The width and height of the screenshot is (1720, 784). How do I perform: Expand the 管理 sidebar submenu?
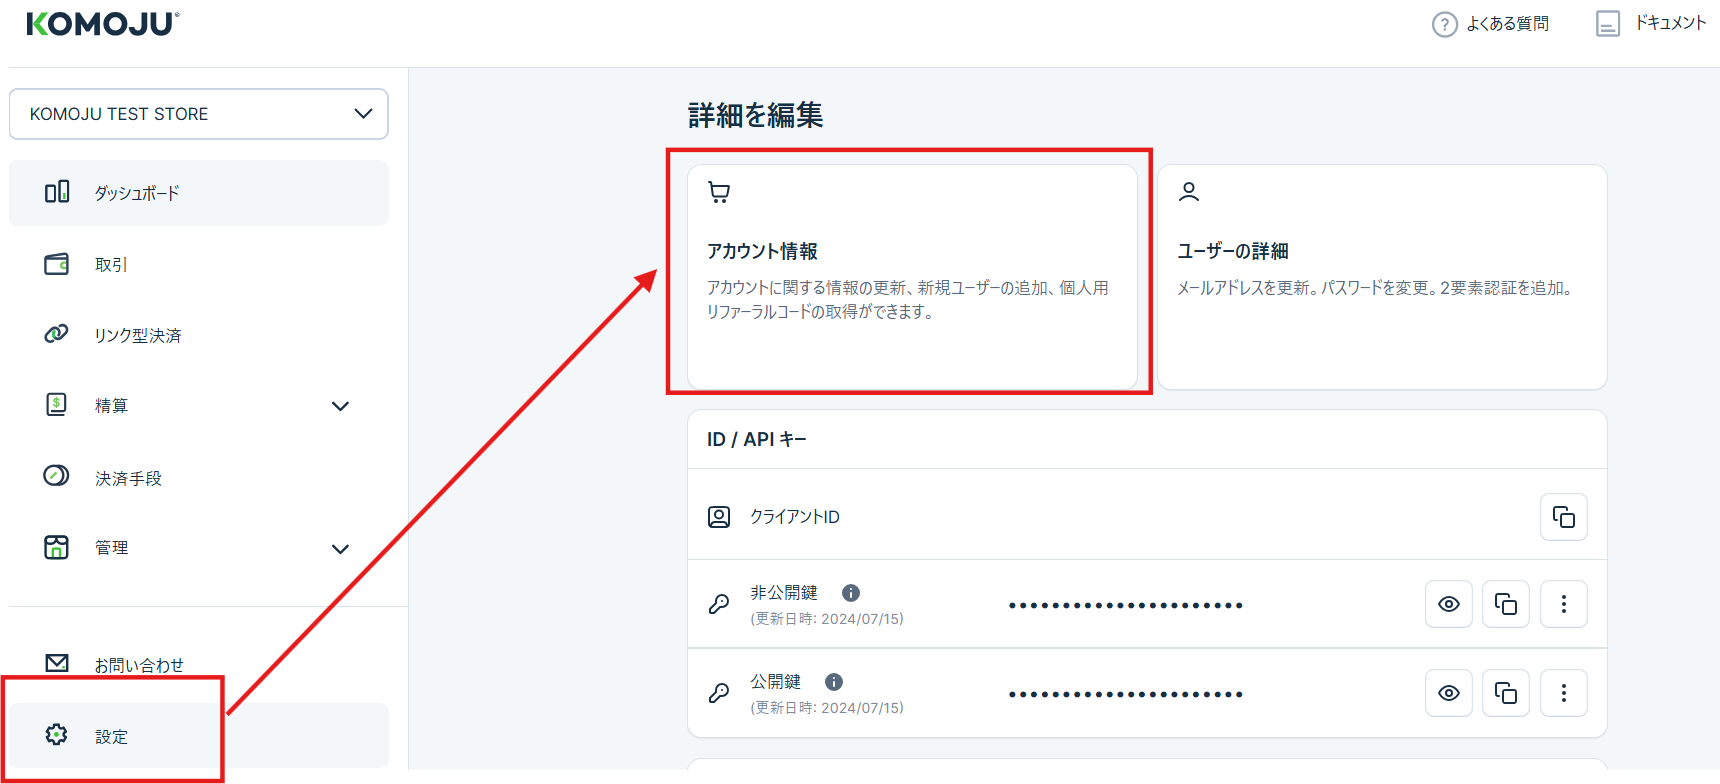point(340,549)
